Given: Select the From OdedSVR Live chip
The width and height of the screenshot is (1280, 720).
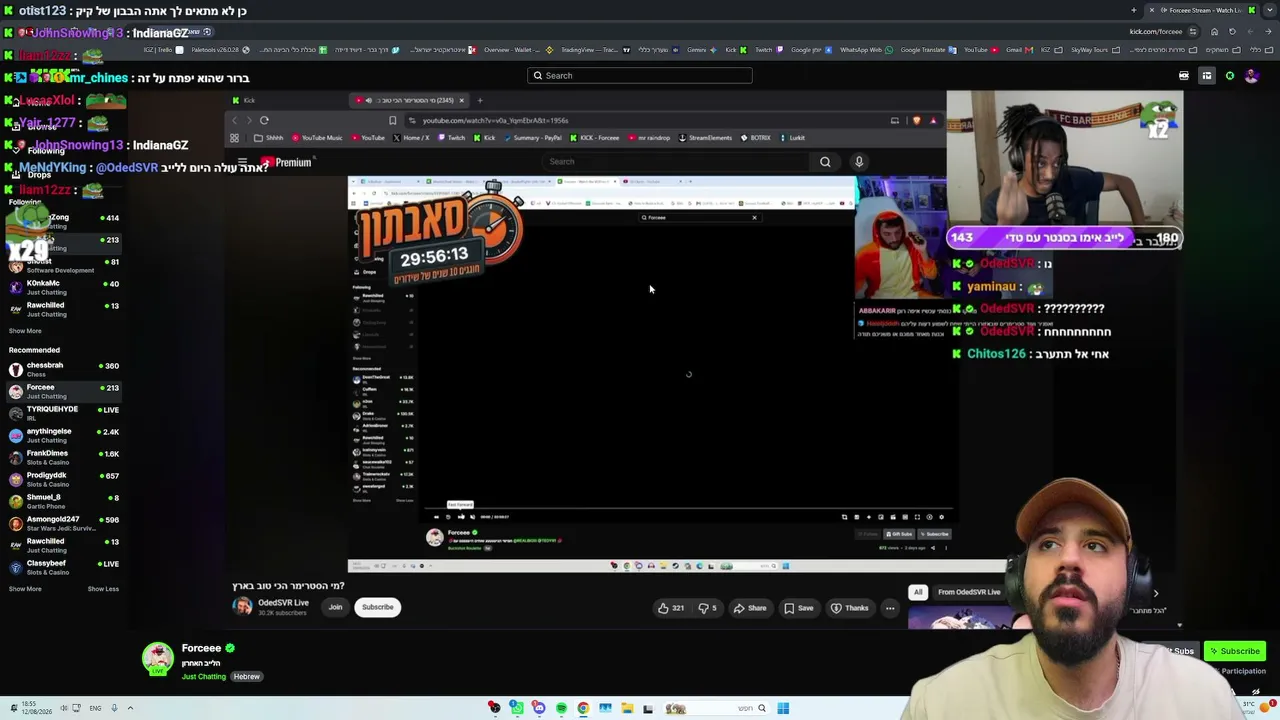Looking at the screenshot, I should [x=969, y=592].
